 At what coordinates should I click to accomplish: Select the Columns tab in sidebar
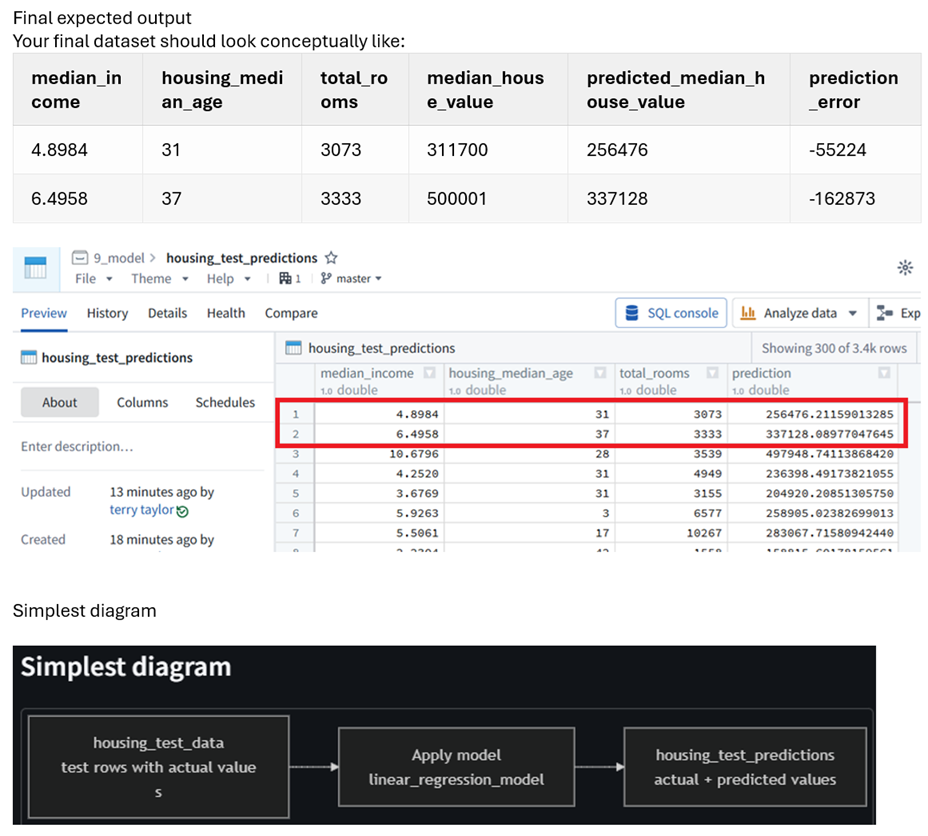pyautogui.click(x=142, y=402)
